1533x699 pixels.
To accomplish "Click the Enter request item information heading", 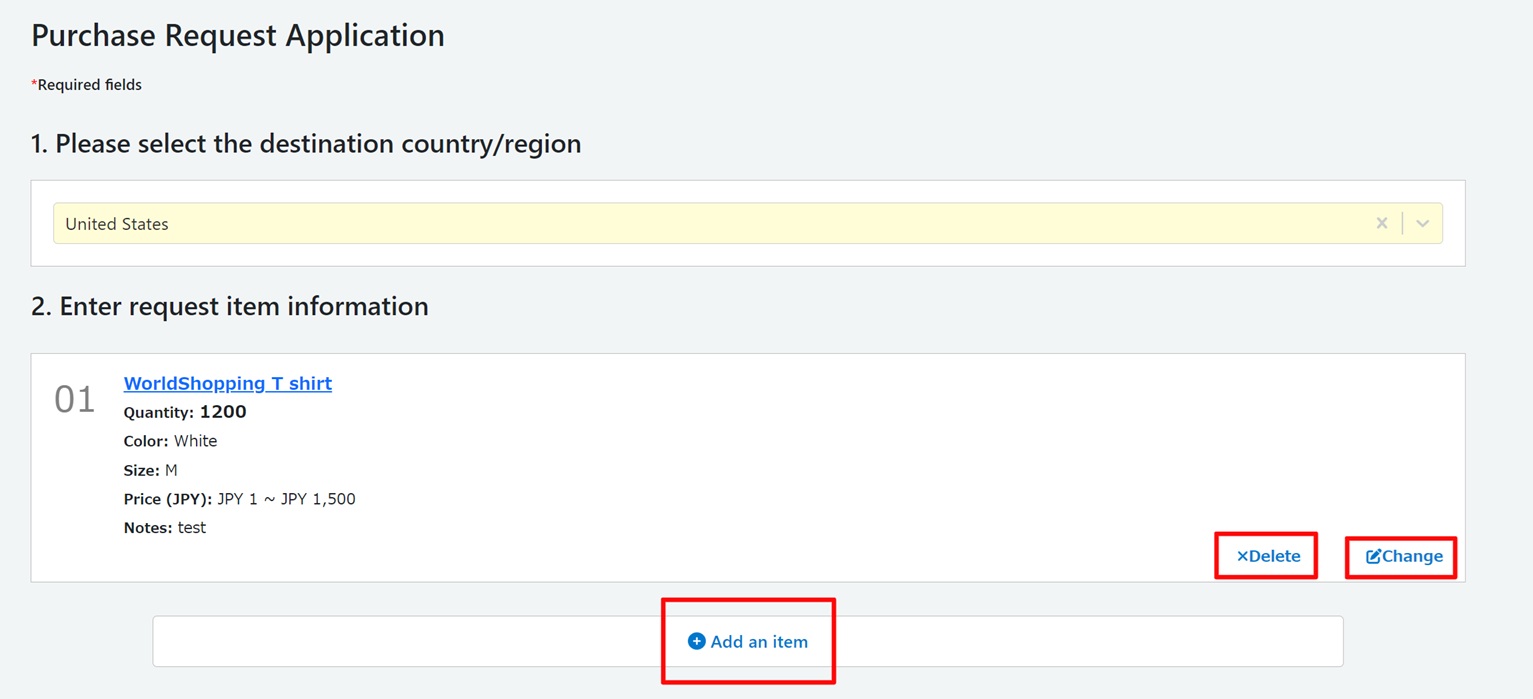I will (230, 306).
